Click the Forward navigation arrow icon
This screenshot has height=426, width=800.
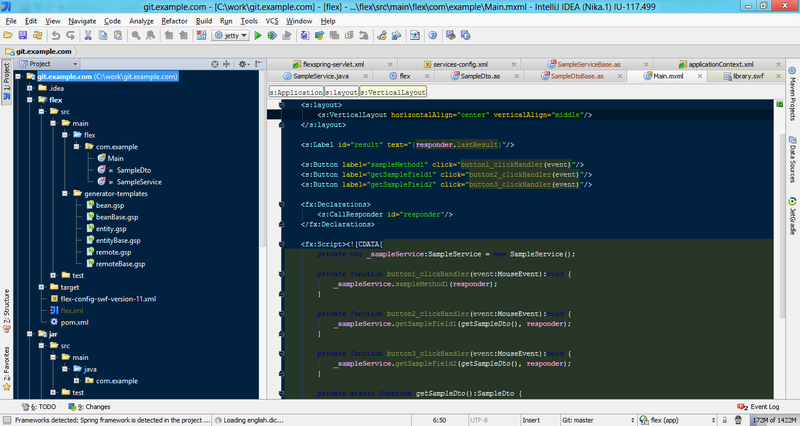(183, 35)
